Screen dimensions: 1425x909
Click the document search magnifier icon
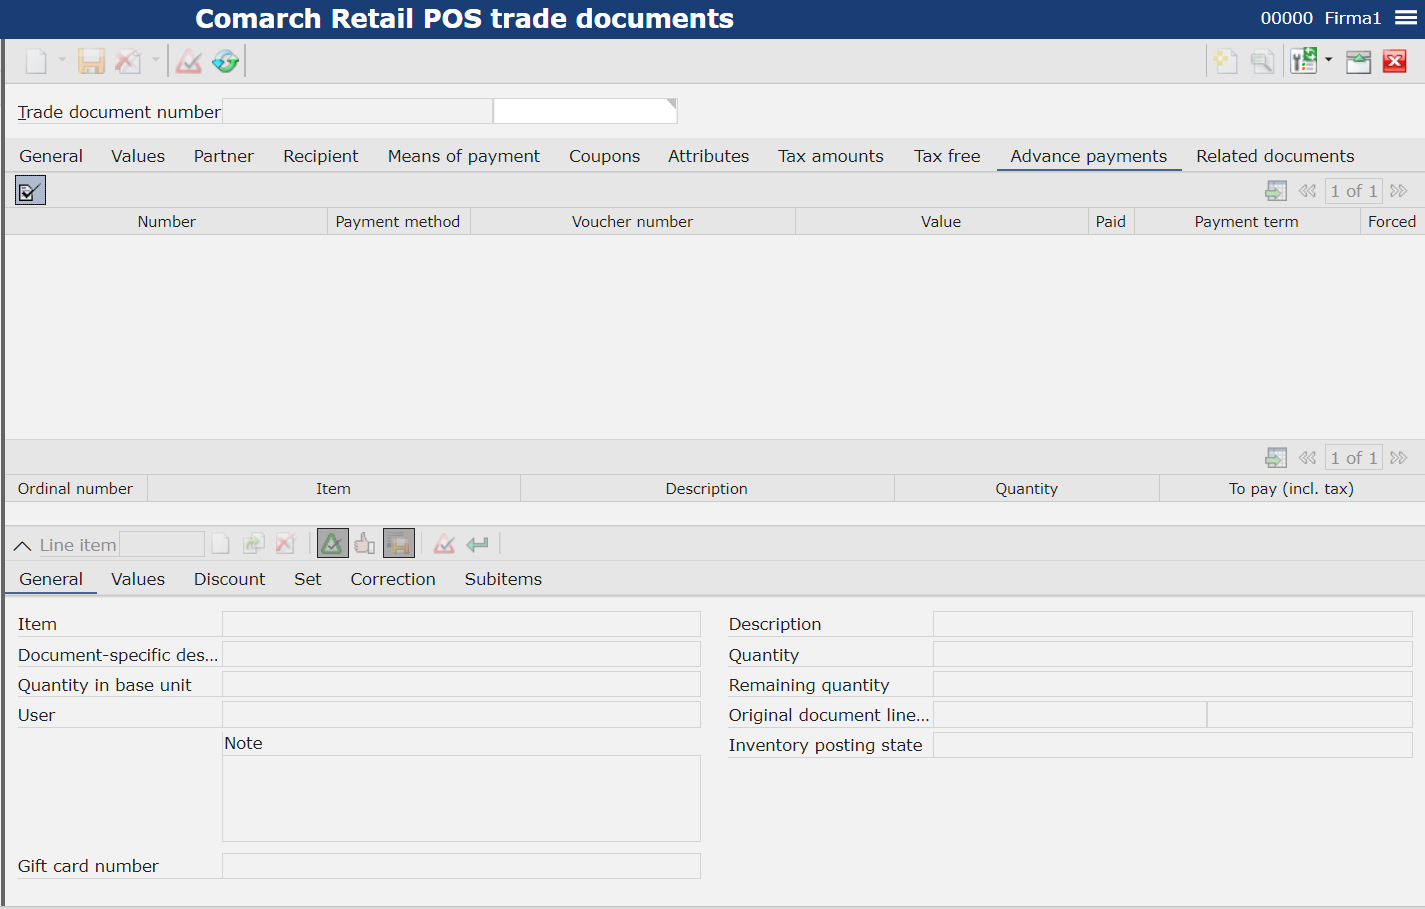[1263, 62]
